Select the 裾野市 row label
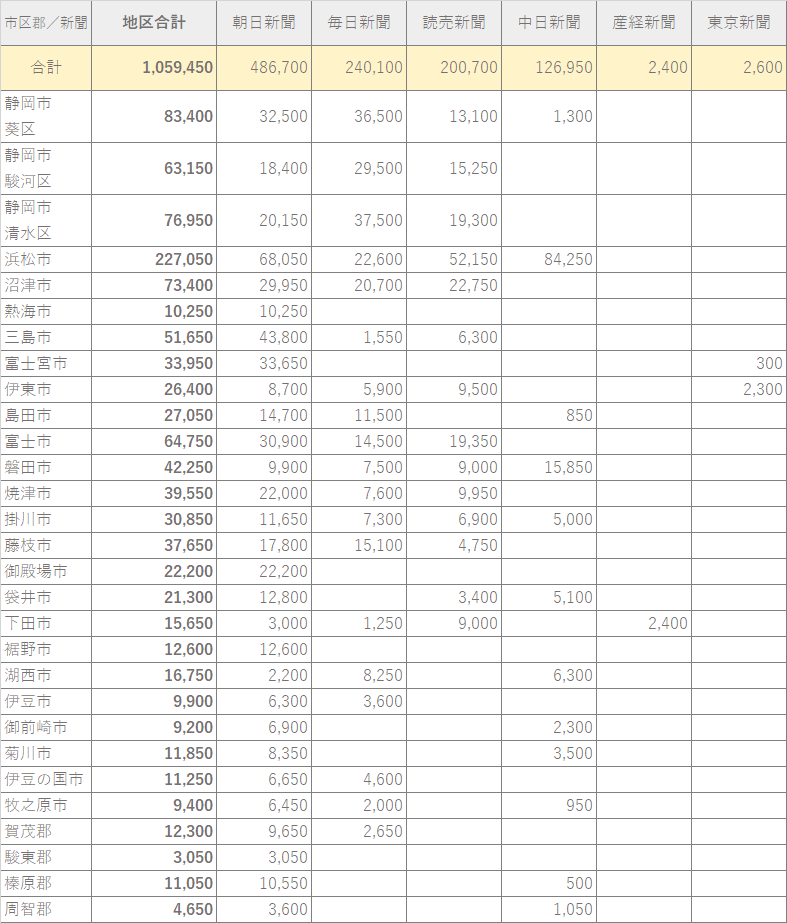Image resolution: width=787 pixels, height=923 pixels. coord(46,649)
